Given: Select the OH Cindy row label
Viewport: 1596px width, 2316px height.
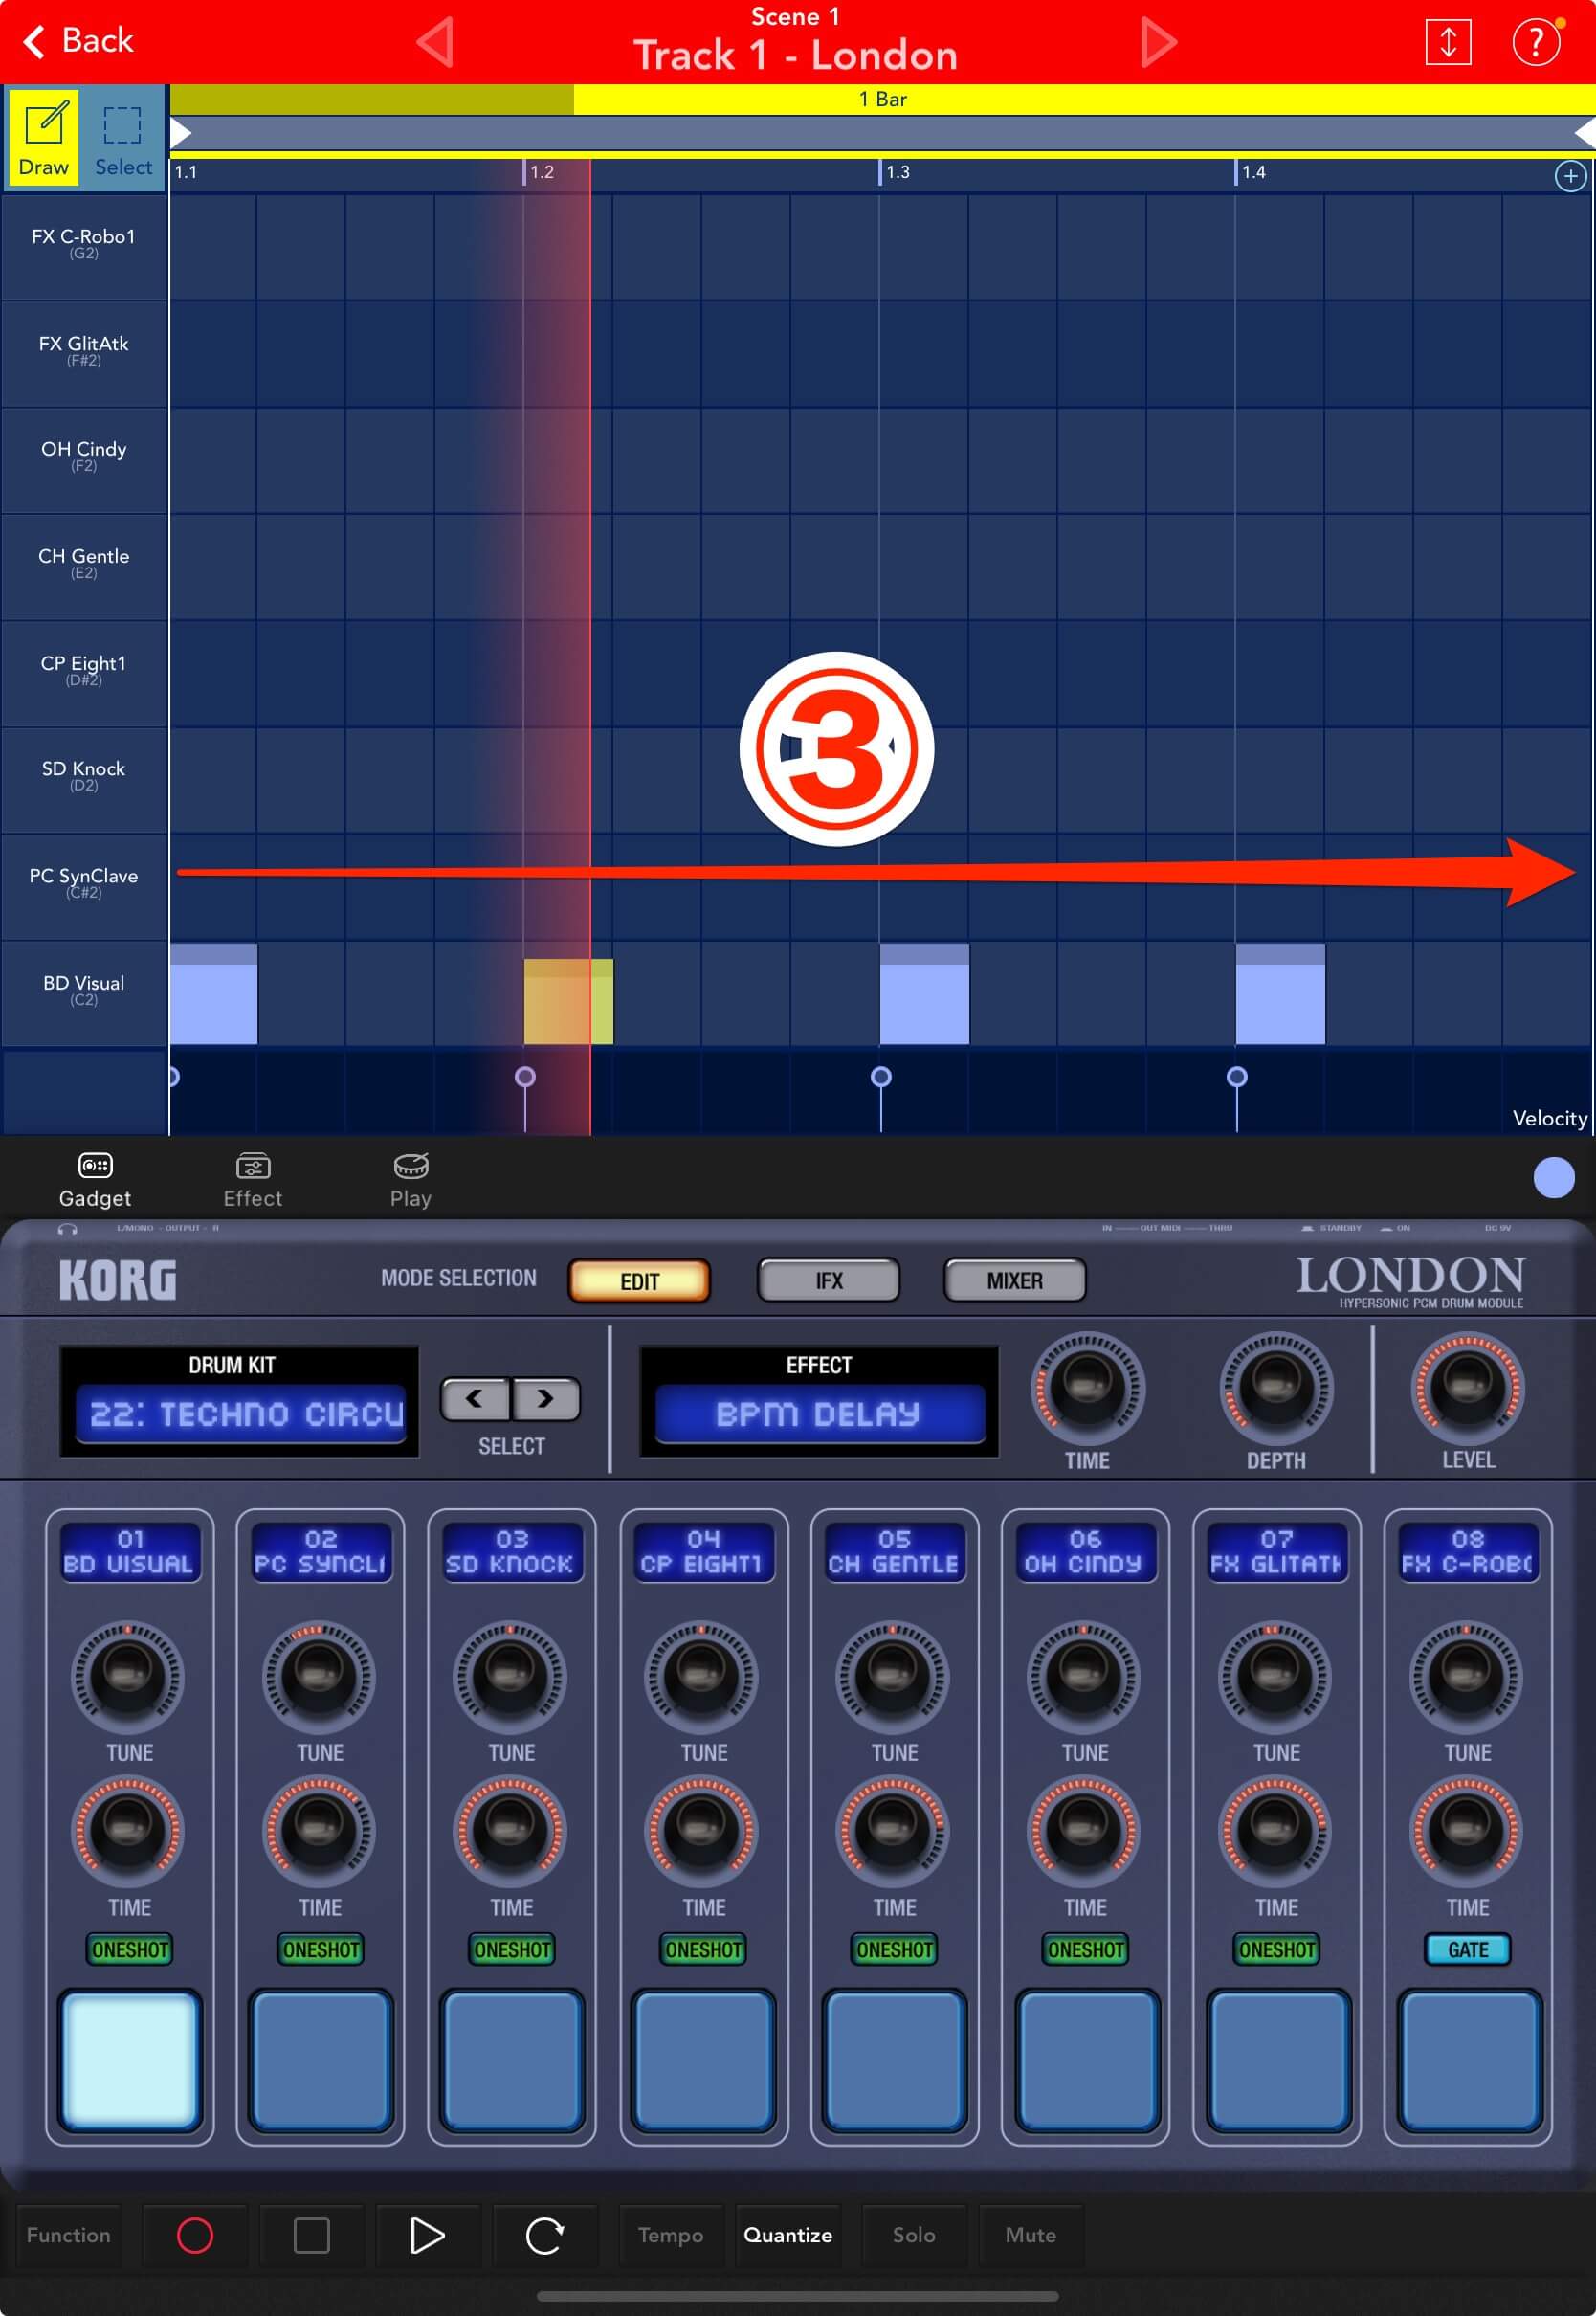Looking at the screenshot, I should tap(84, 459).
